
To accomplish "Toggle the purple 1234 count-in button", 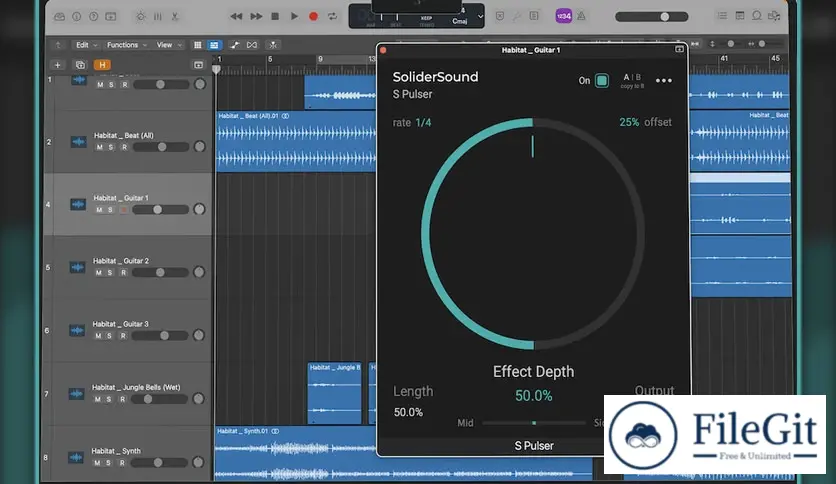I will click(x=564, y=16).
